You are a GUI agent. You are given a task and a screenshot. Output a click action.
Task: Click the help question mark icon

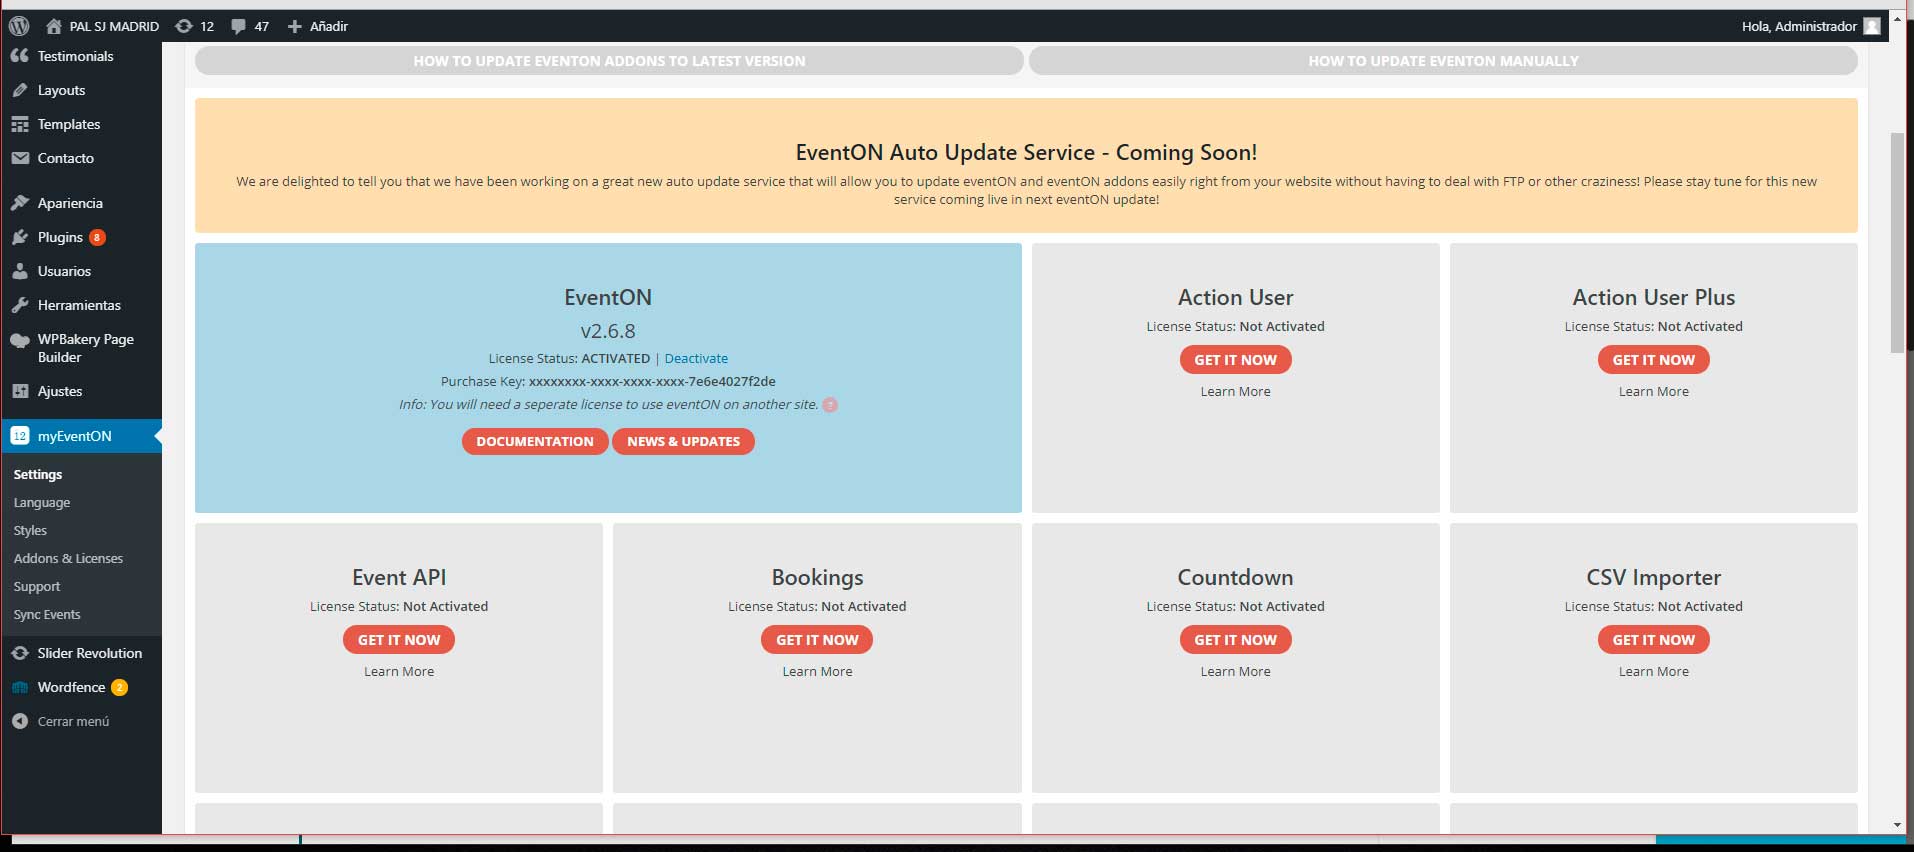830,405
